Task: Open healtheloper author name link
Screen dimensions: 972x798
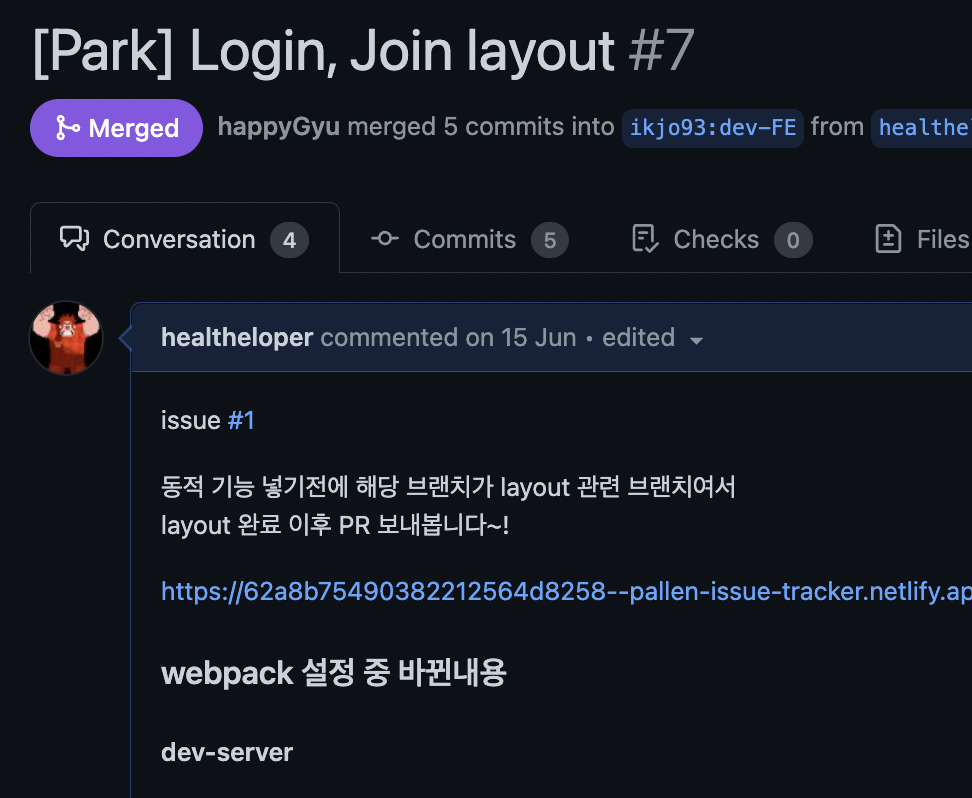Action: coord(237,337)
